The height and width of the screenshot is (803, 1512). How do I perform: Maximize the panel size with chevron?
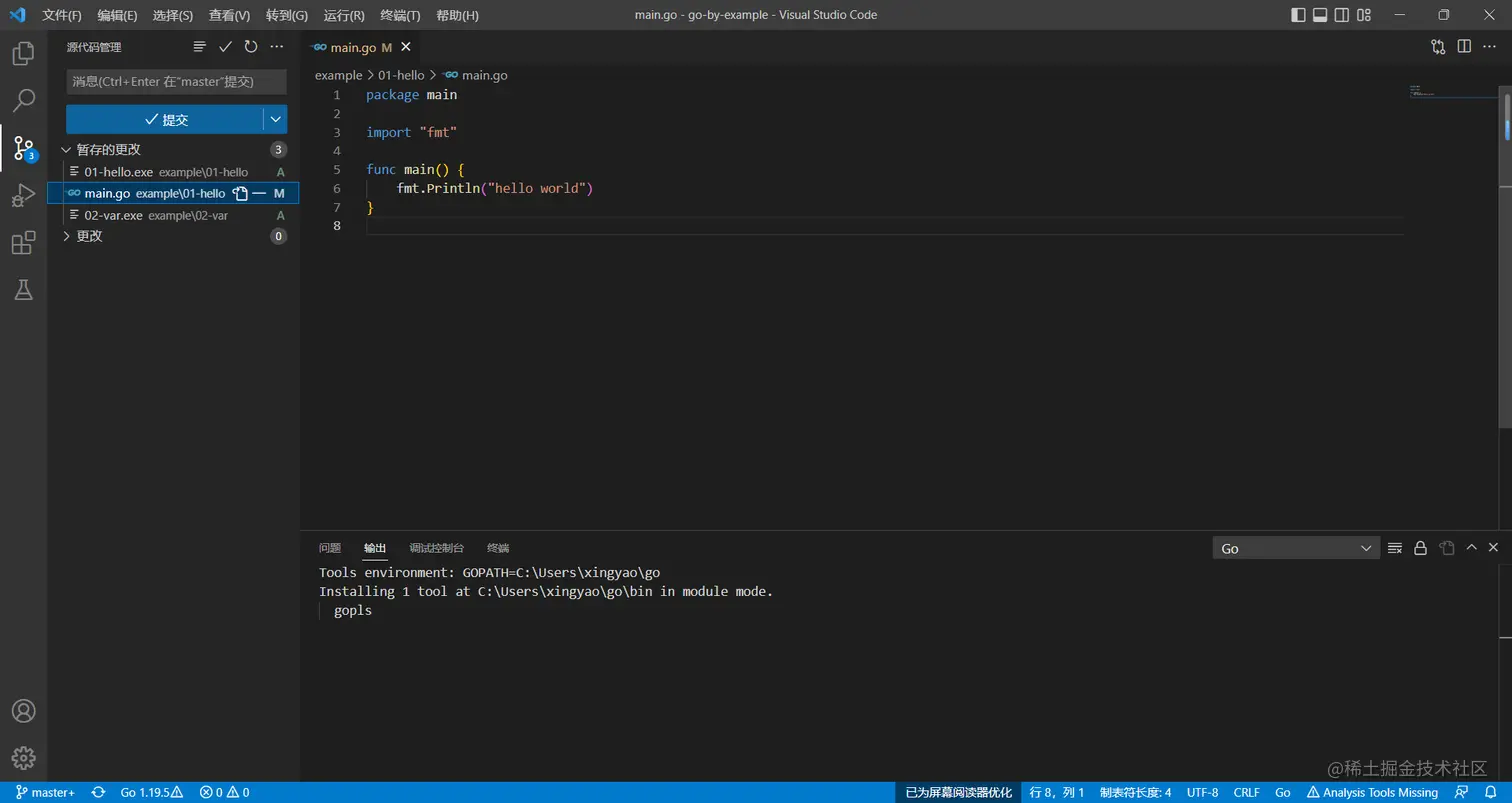(x=1471, y=548)
